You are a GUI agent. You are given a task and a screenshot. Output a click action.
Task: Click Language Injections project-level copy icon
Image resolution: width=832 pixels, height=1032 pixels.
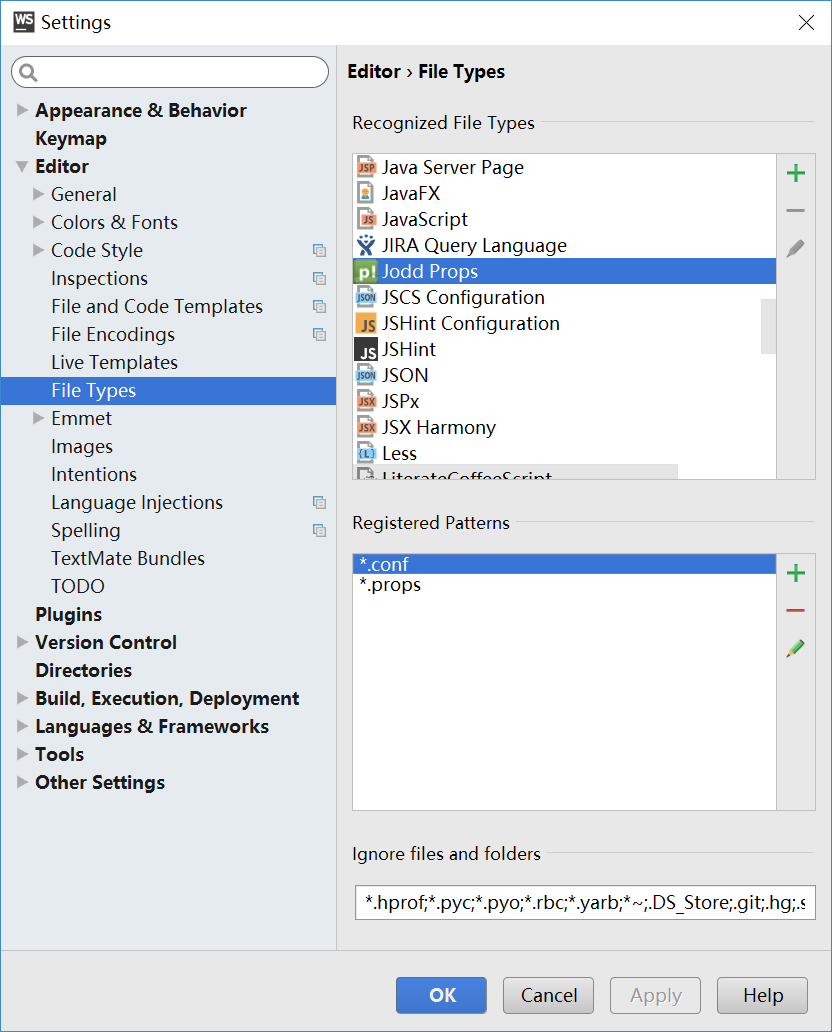coord(319,503)
